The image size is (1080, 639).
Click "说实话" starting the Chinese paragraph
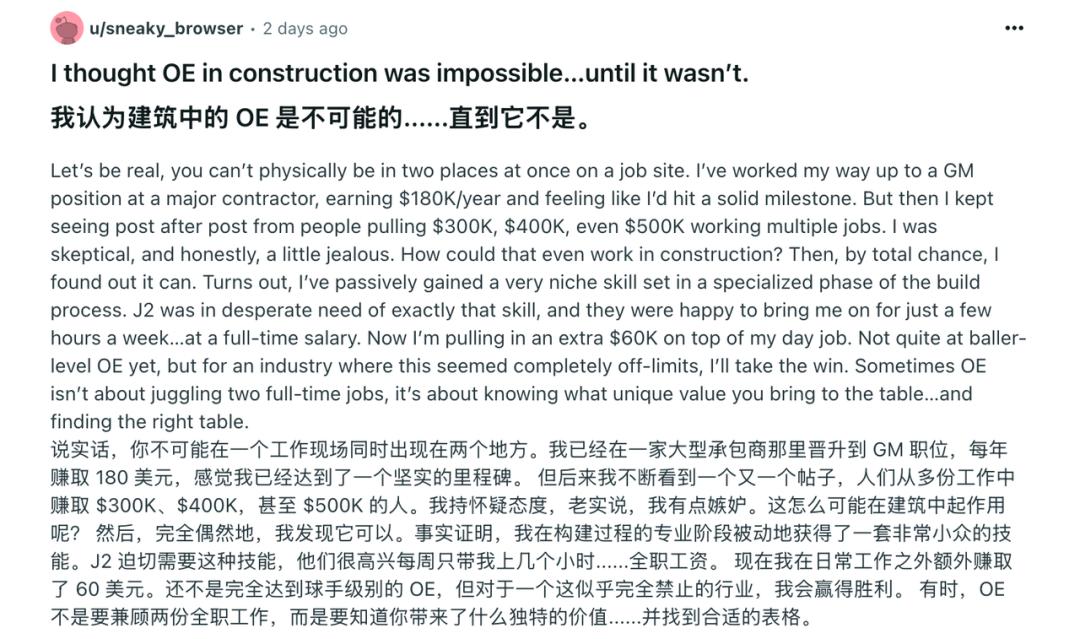click(x=80, y=450)
